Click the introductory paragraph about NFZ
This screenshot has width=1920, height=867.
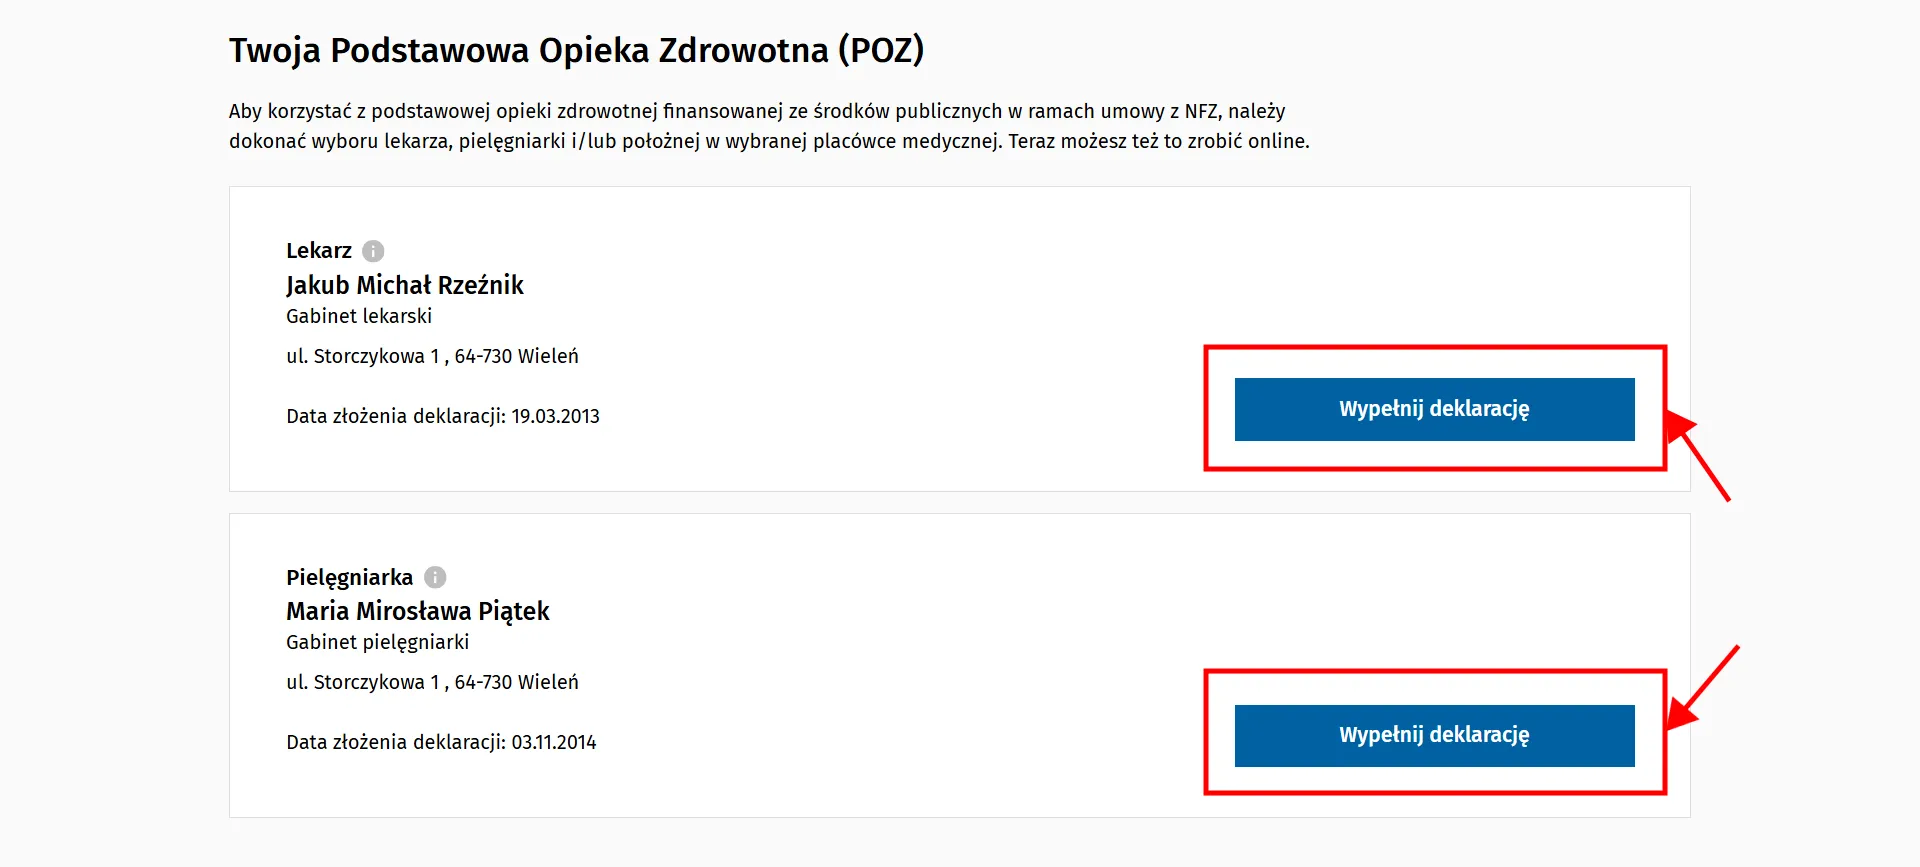coord(768,126)
